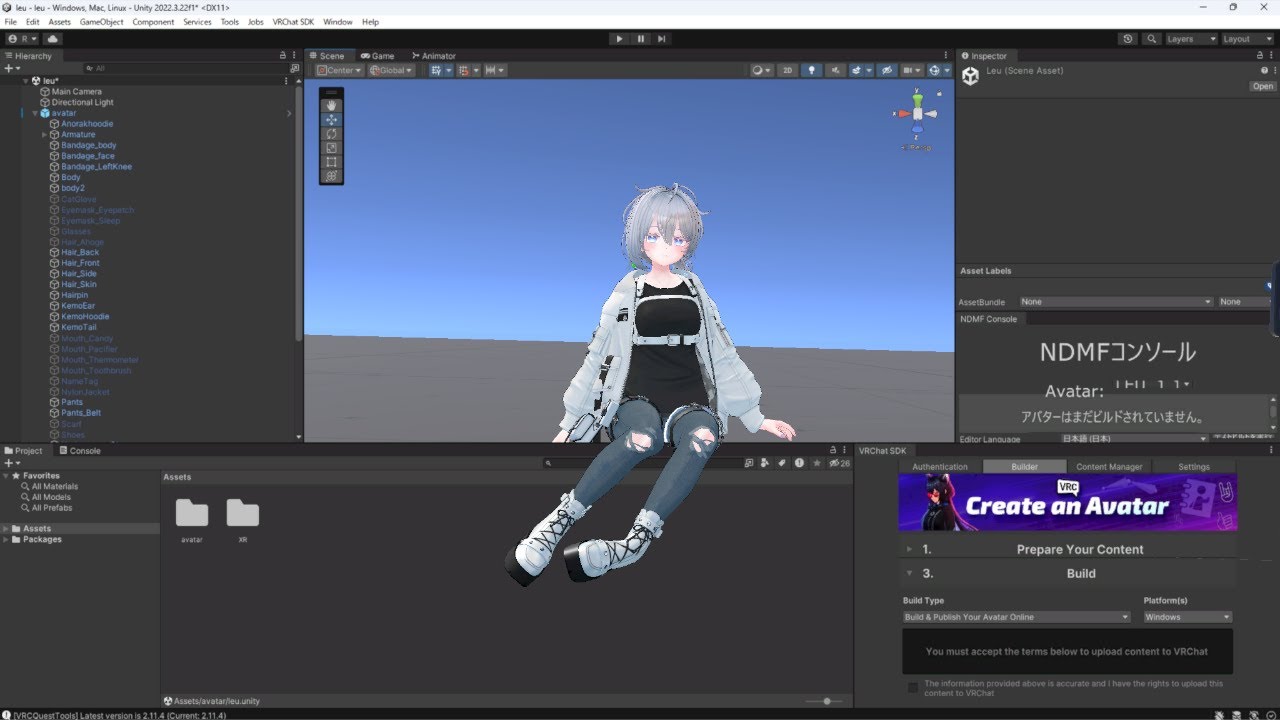Switch to the Console tab
This screenshot has height=720, width=1280.
[x=80, y=451]
